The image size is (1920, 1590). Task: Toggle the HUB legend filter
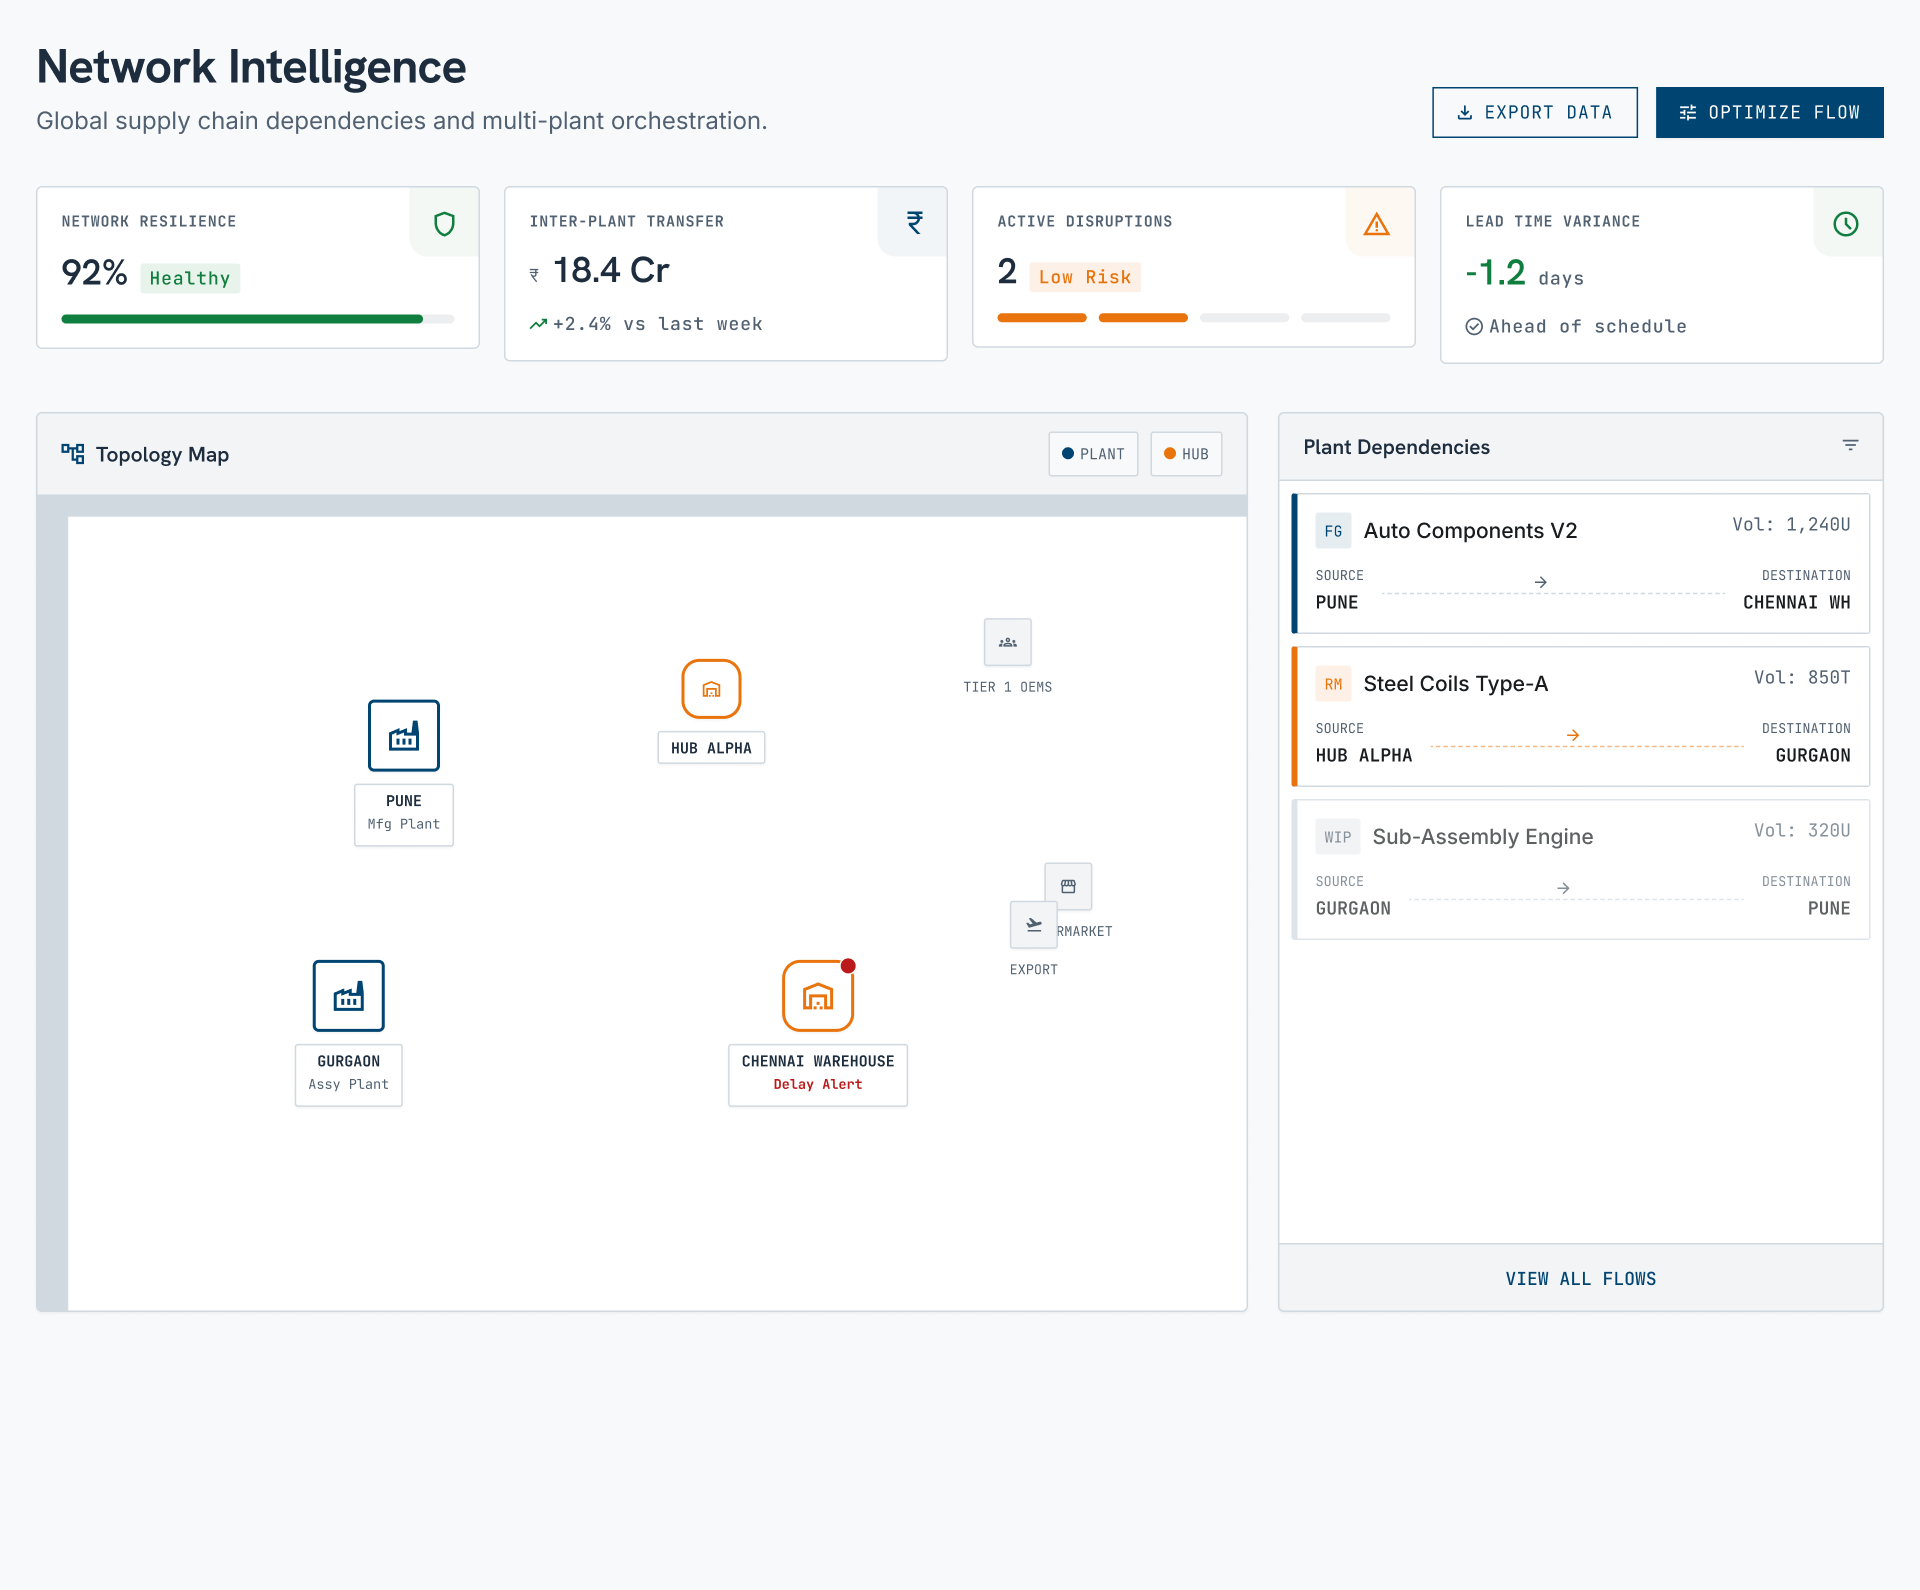pos(1186,454)
